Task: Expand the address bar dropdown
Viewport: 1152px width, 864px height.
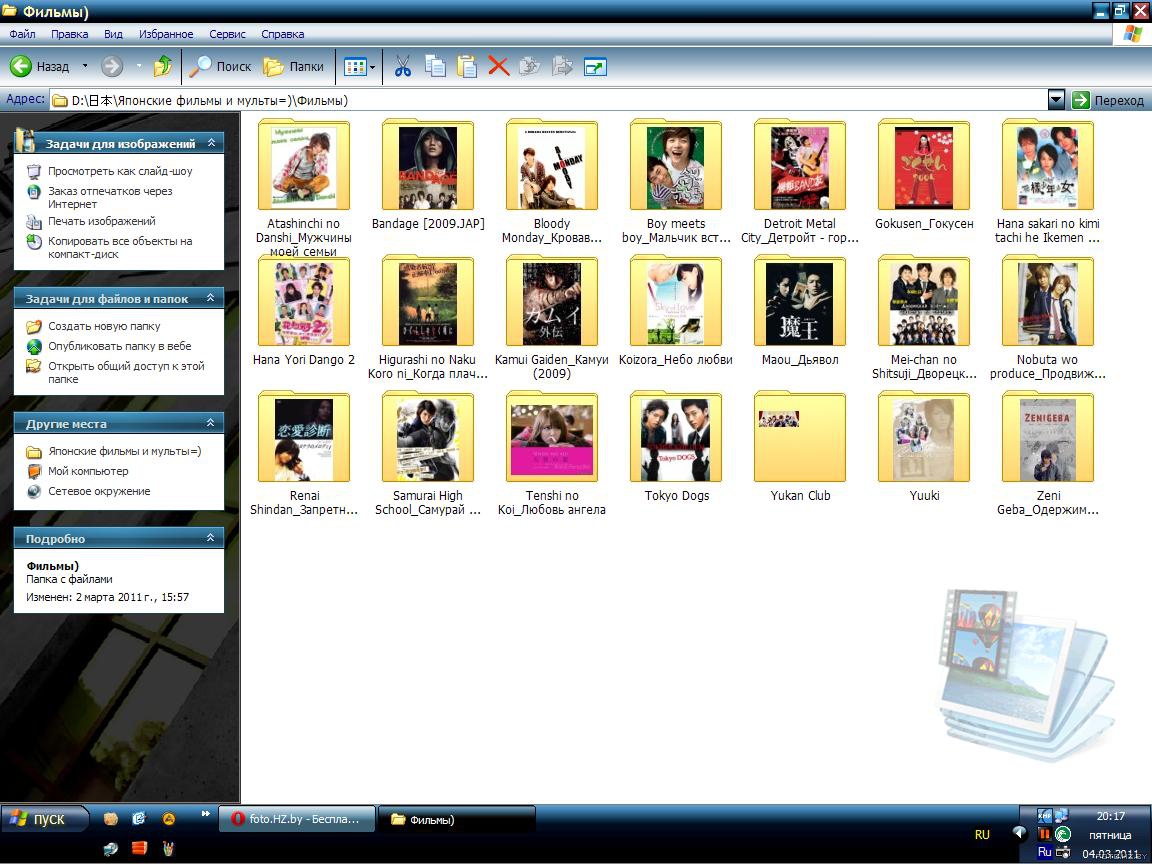Action: [1056, 100]
